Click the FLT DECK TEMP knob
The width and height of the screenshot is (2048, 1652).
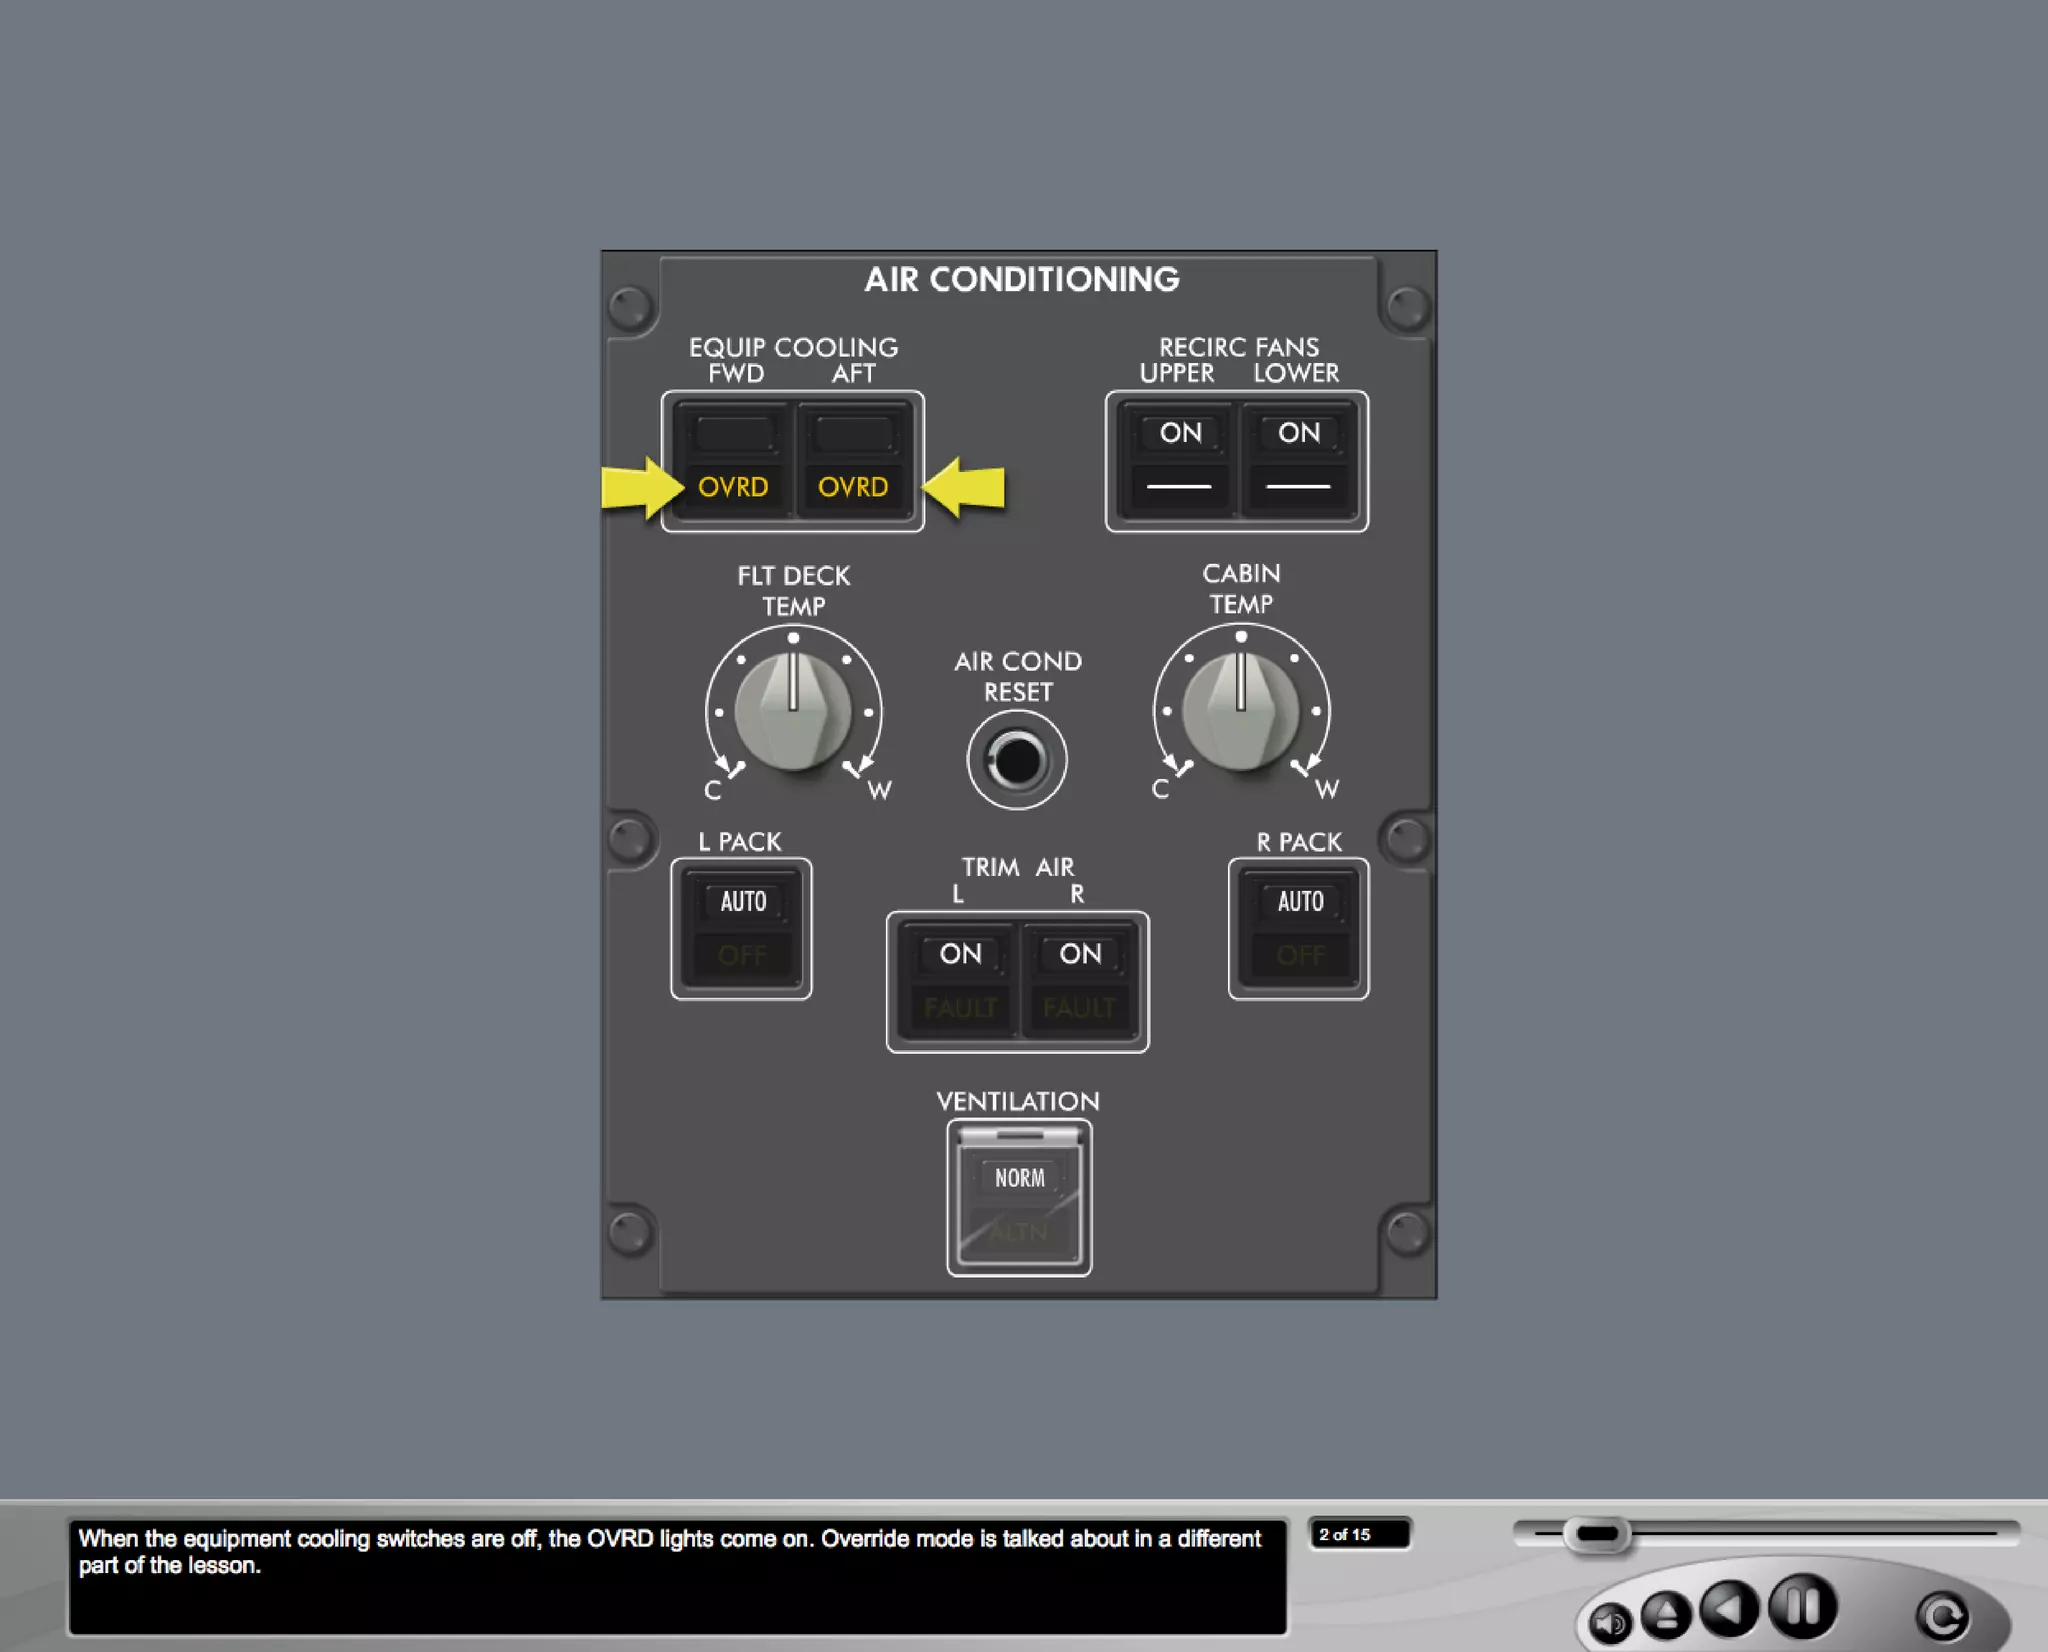[793, 711]
